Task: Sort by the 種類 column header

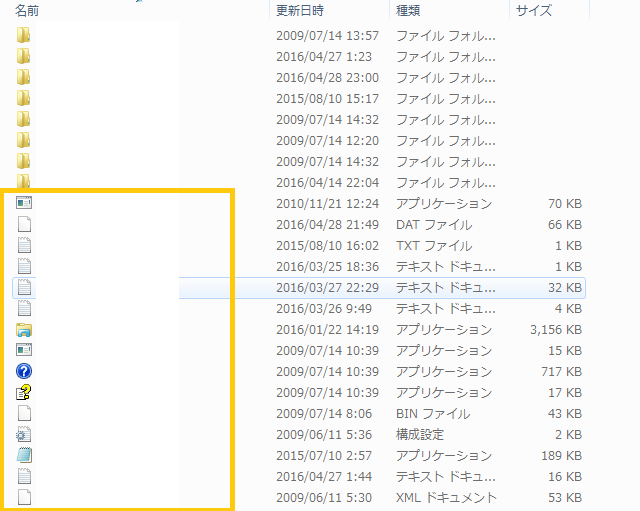Action: 408,10
